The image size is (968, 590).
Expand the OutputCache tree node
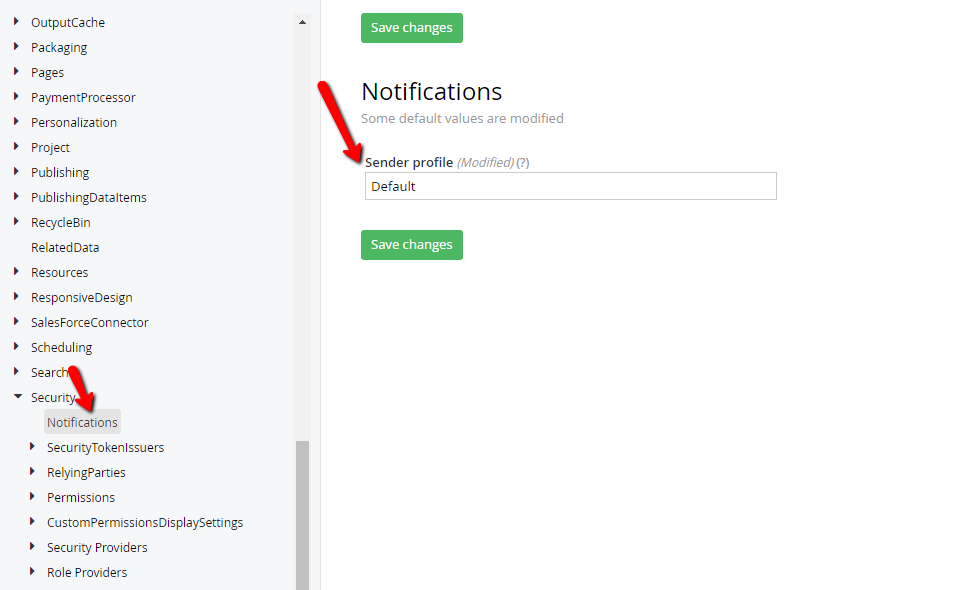coord(16,22)
